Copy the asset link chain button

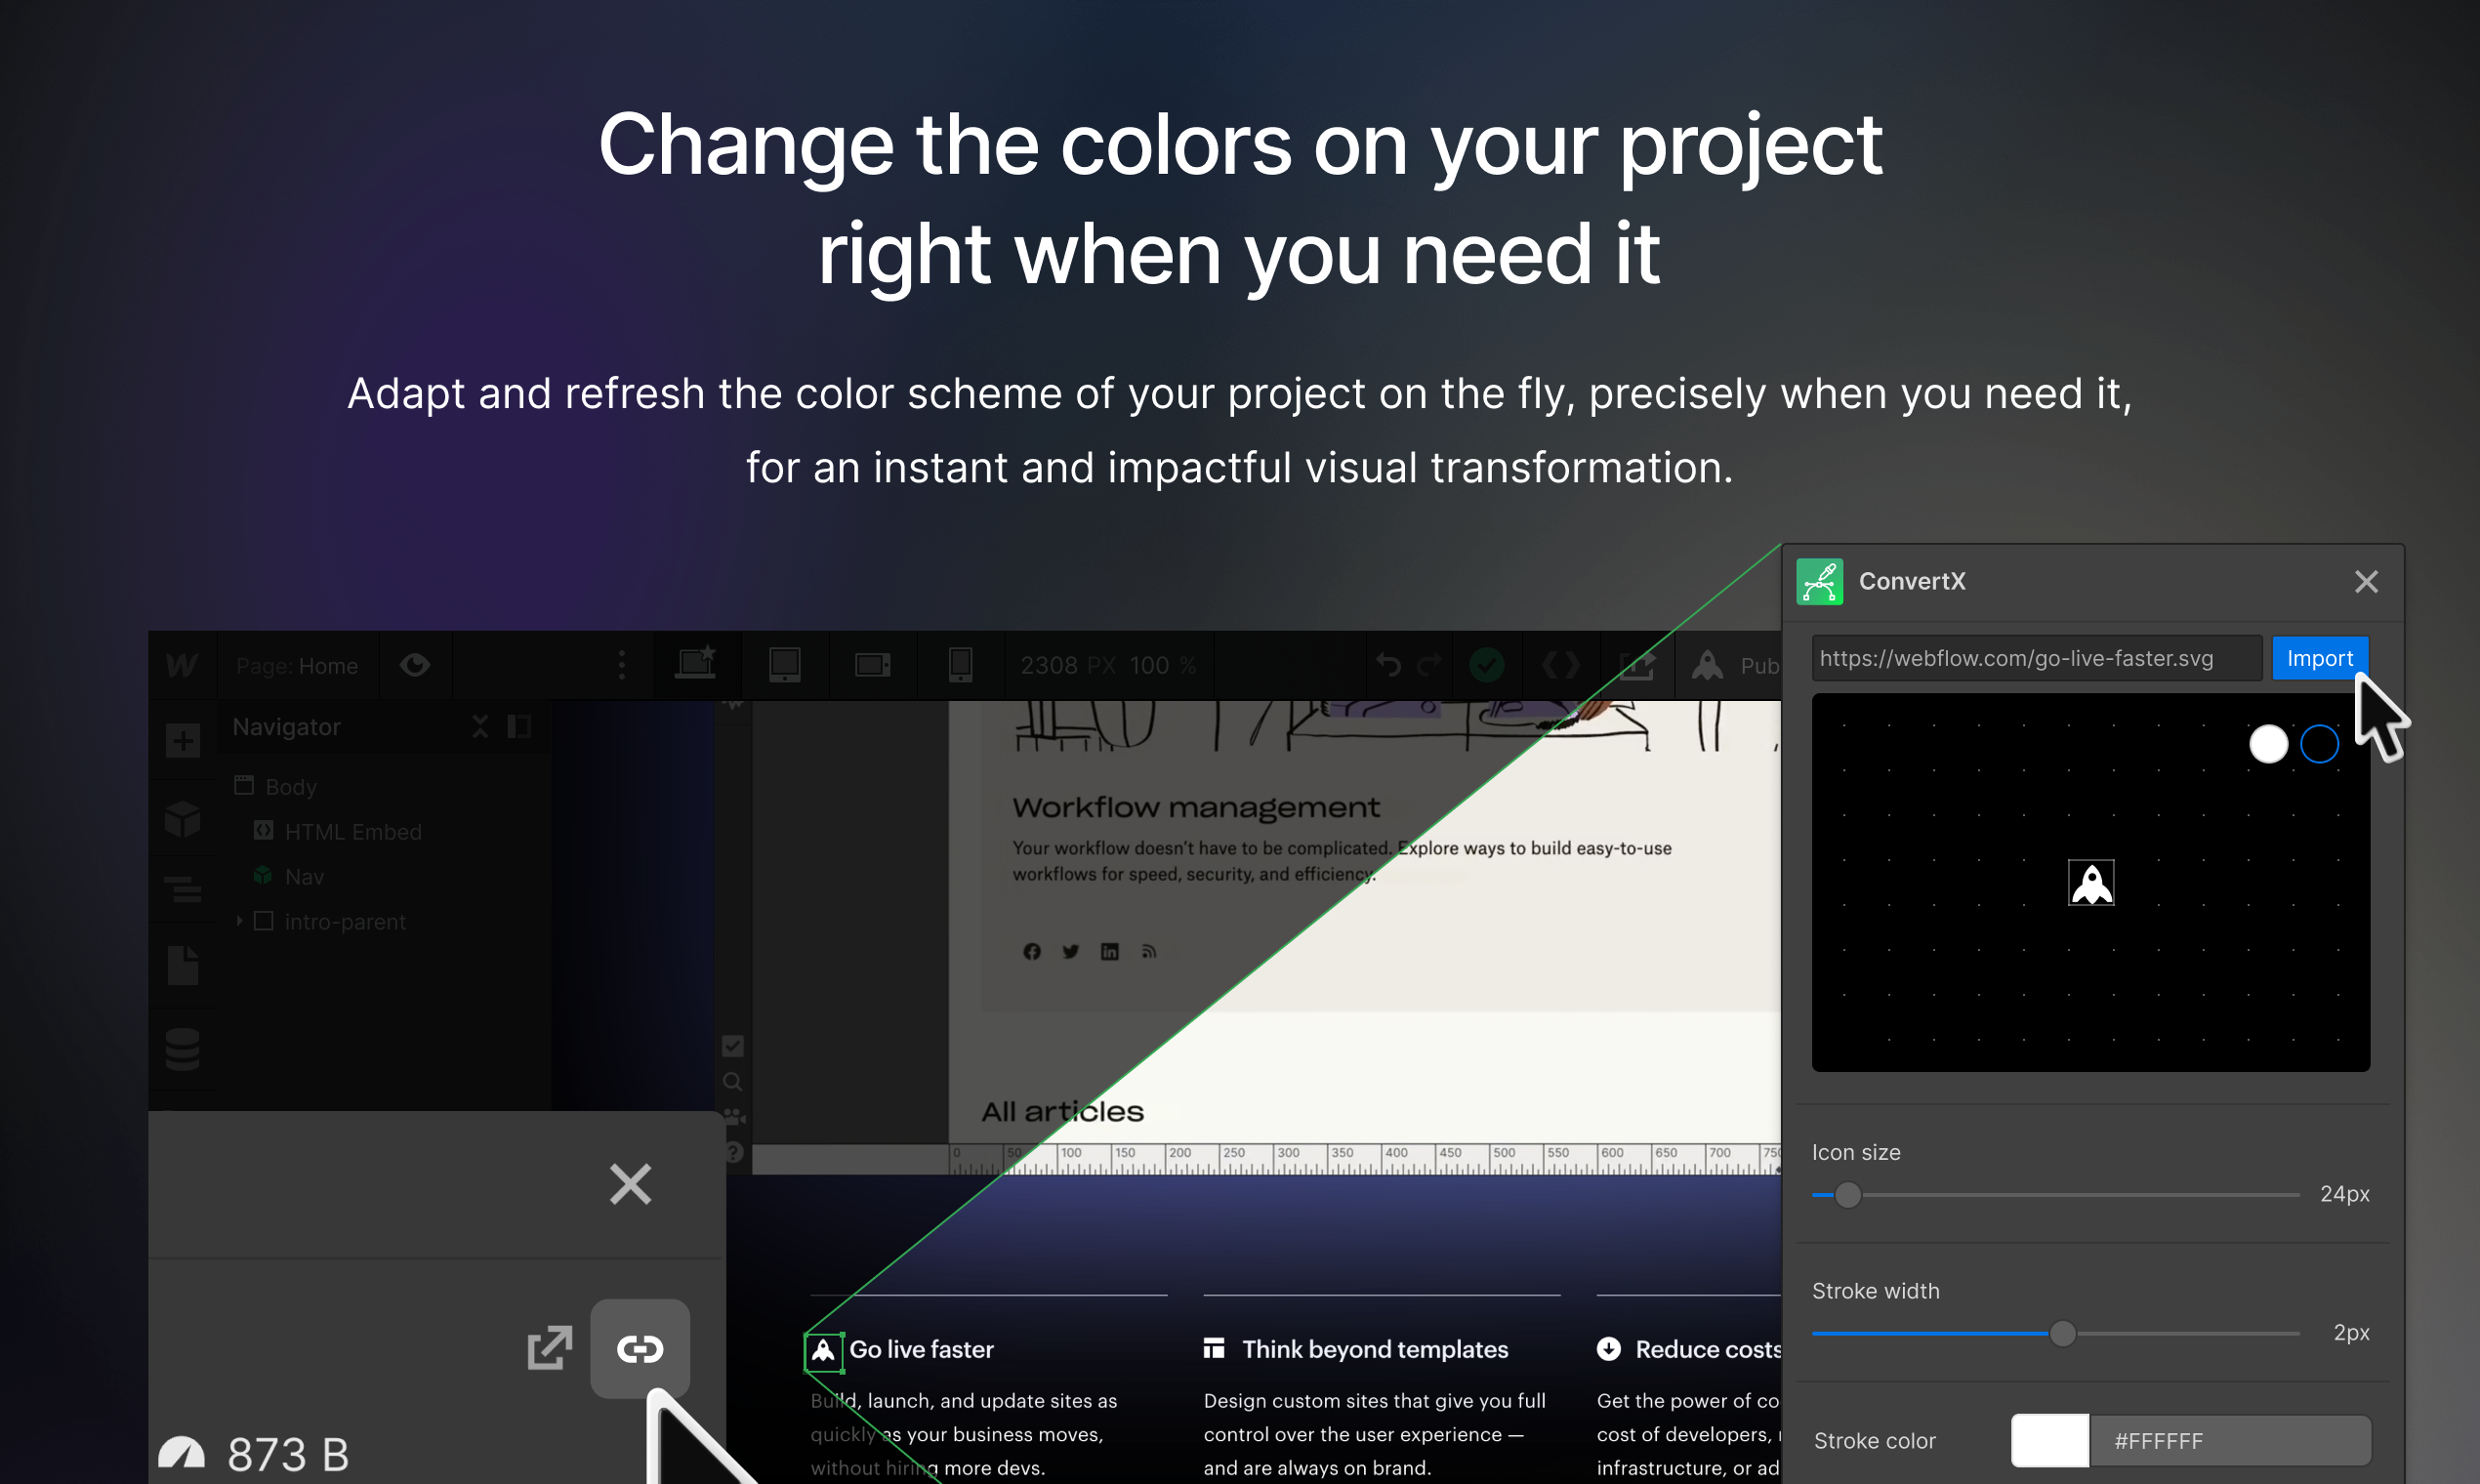pyautogui.click(x=640, y=1349)
